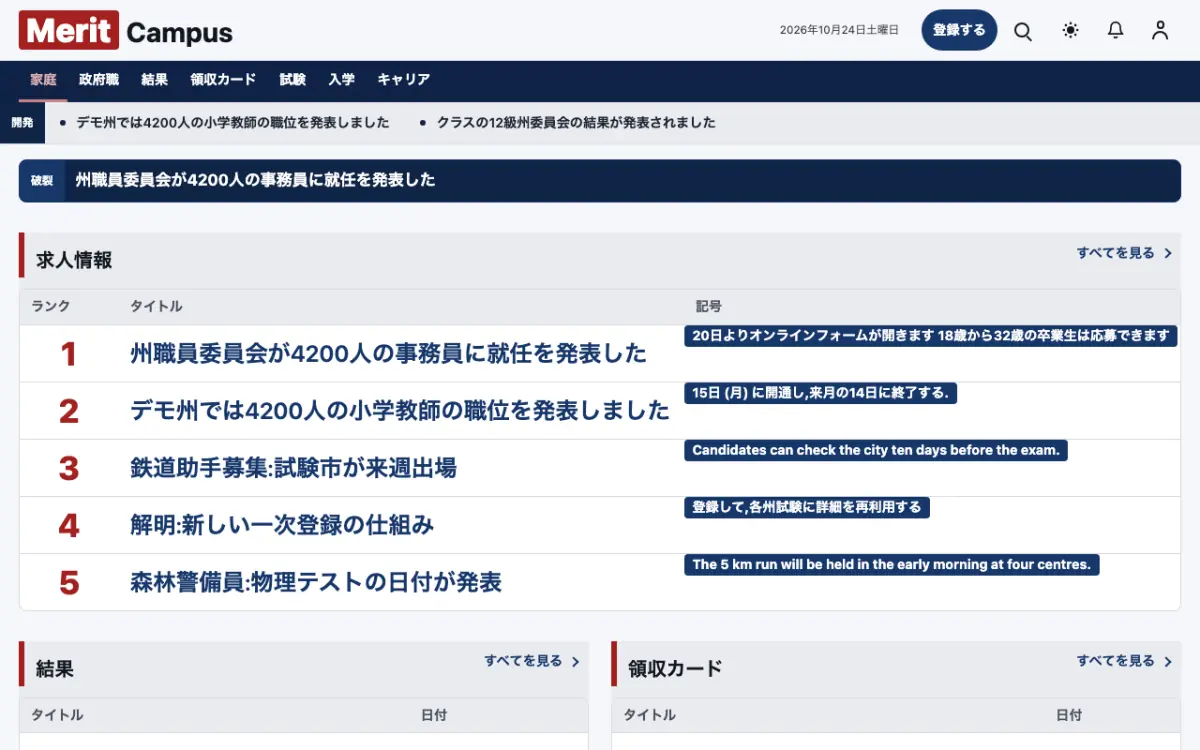Open the 領収カード nav item
The height and width of the screenshot is (750, 1200).
point(223,80)
